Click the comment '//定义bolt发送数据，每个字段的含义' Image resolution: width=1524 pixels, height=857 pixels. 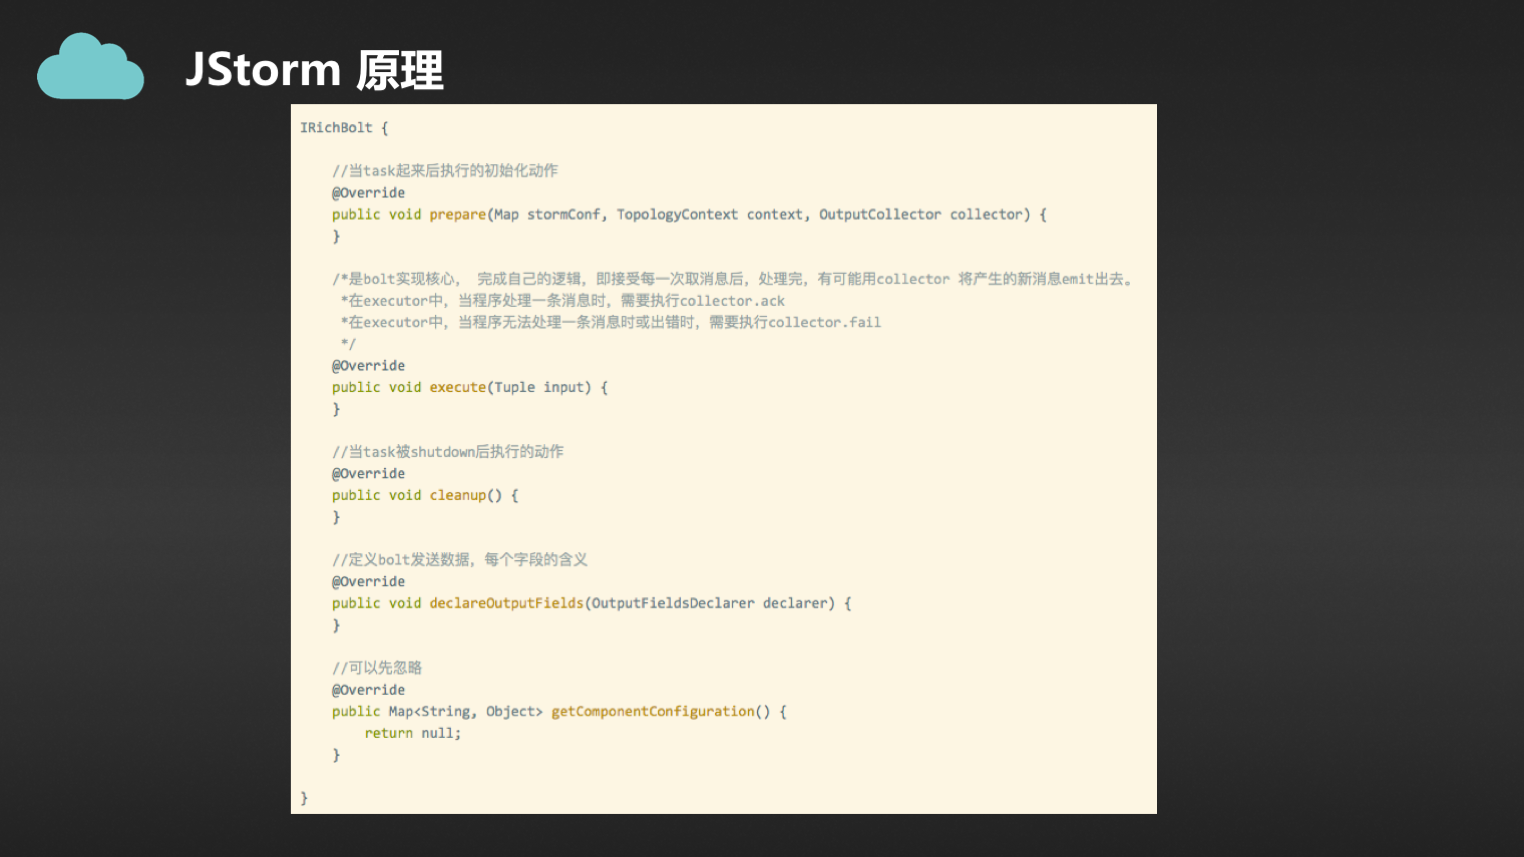[460, 560]
